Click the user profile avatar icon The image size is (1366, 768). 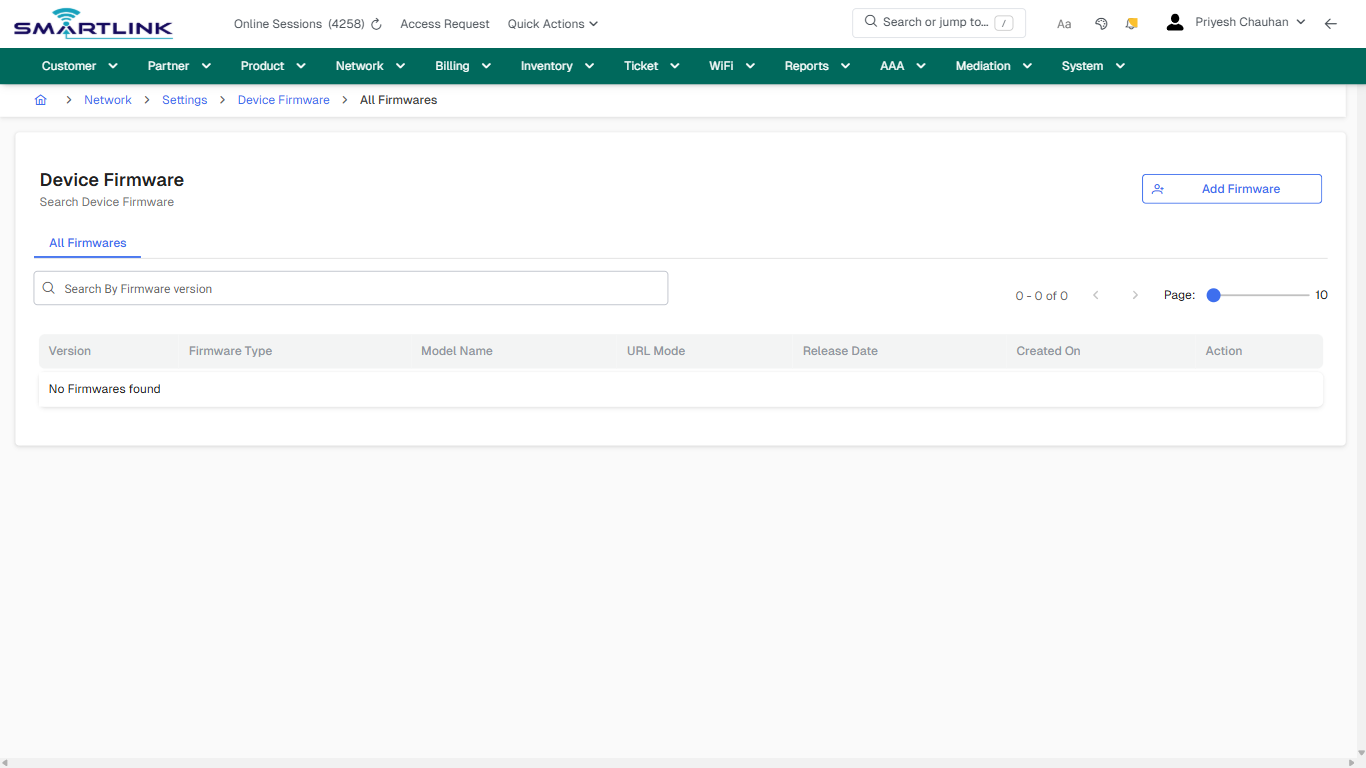1174,21
